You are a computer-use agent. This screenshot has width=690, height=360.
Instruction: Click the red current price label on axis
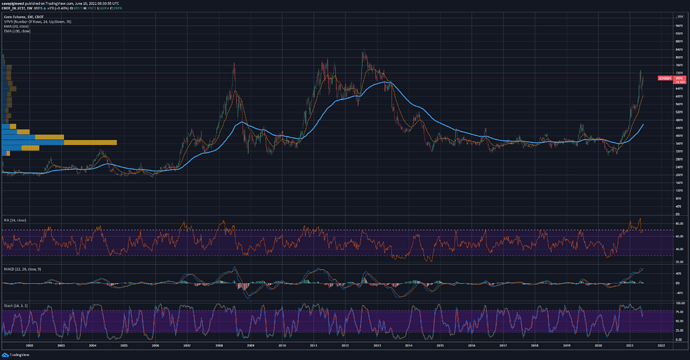pos(680,80)
